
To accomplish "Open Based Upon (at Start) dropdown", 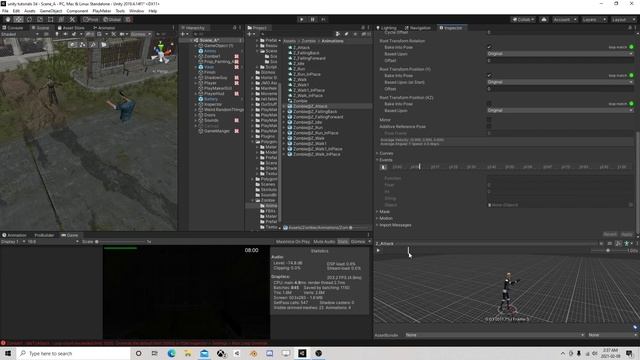I will click(560, 82).
